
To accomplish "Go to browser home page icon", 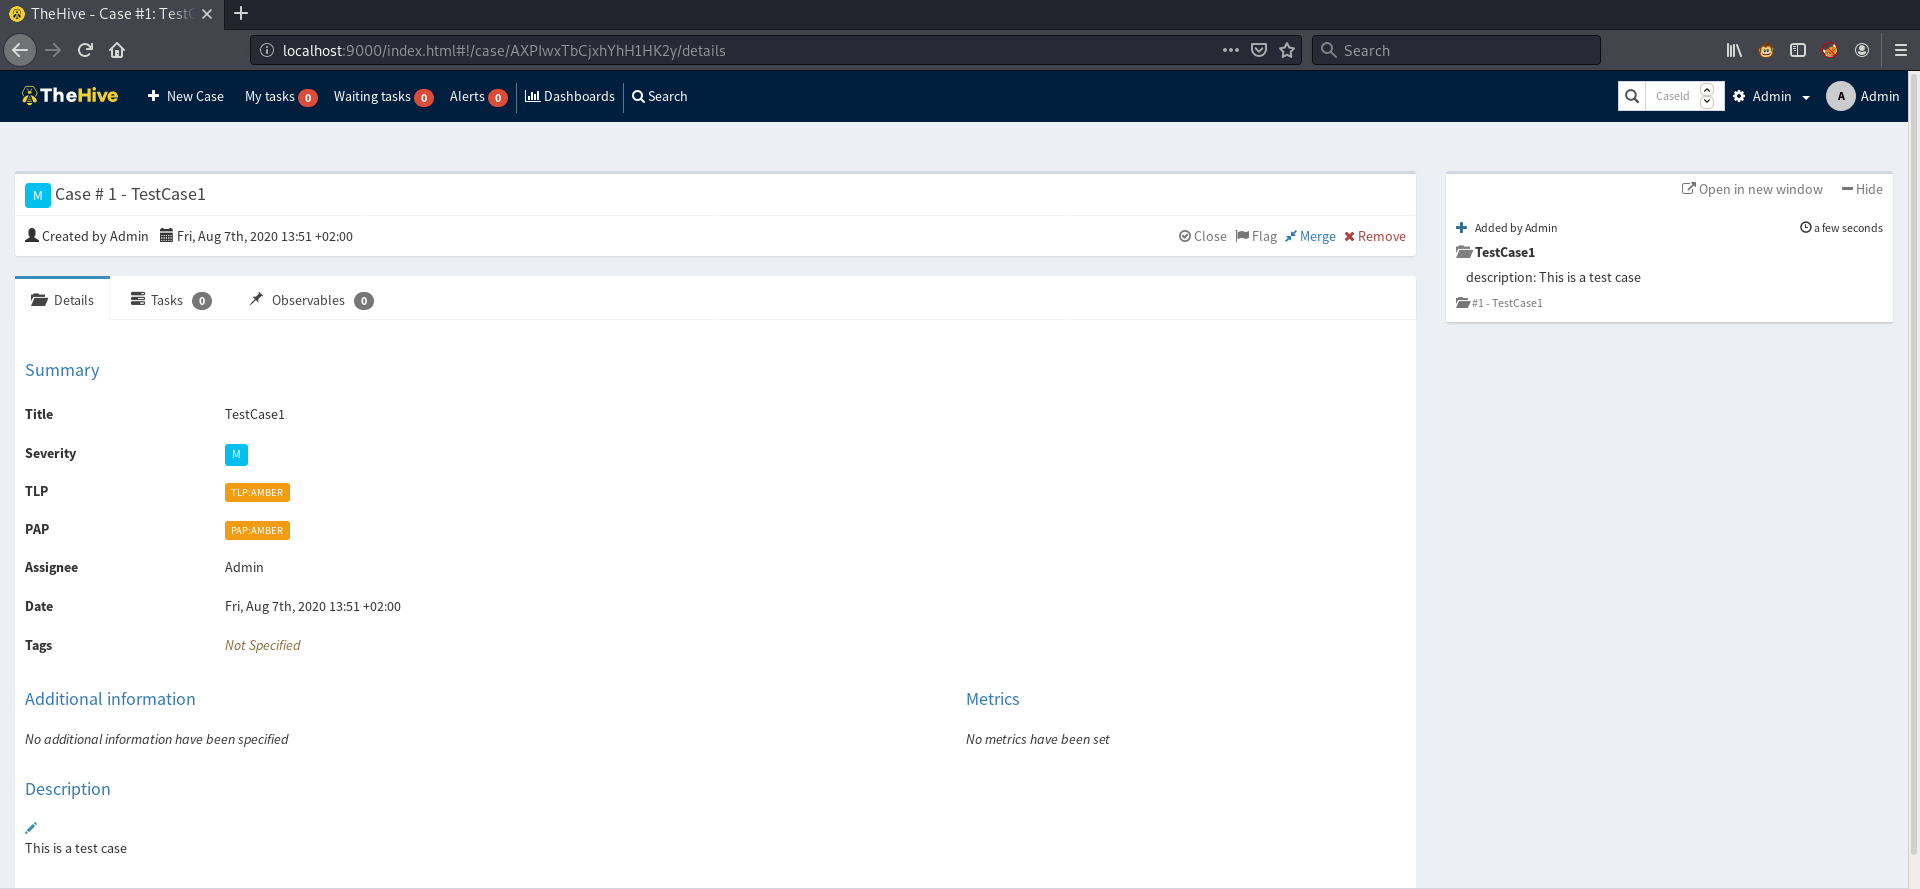I will click(x=117, y=50).
